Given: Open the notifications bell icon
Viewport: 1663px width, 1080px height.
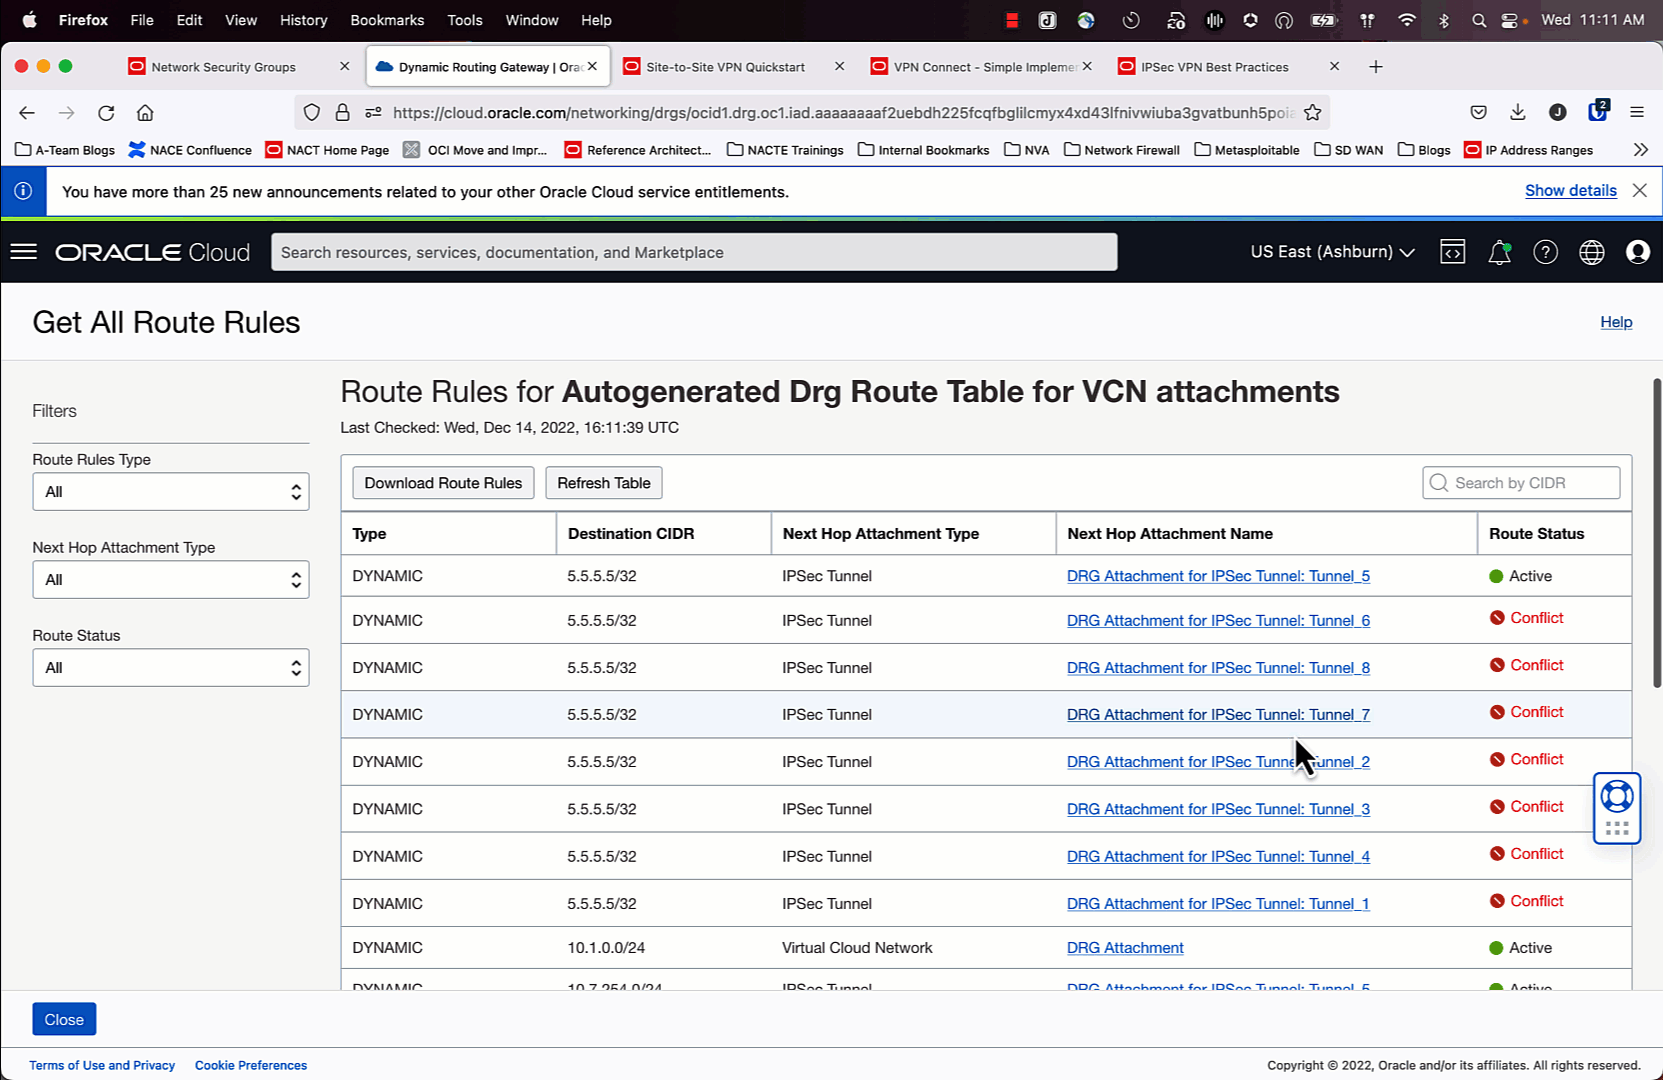Looking at the screenshot, I should point(1499,253).
